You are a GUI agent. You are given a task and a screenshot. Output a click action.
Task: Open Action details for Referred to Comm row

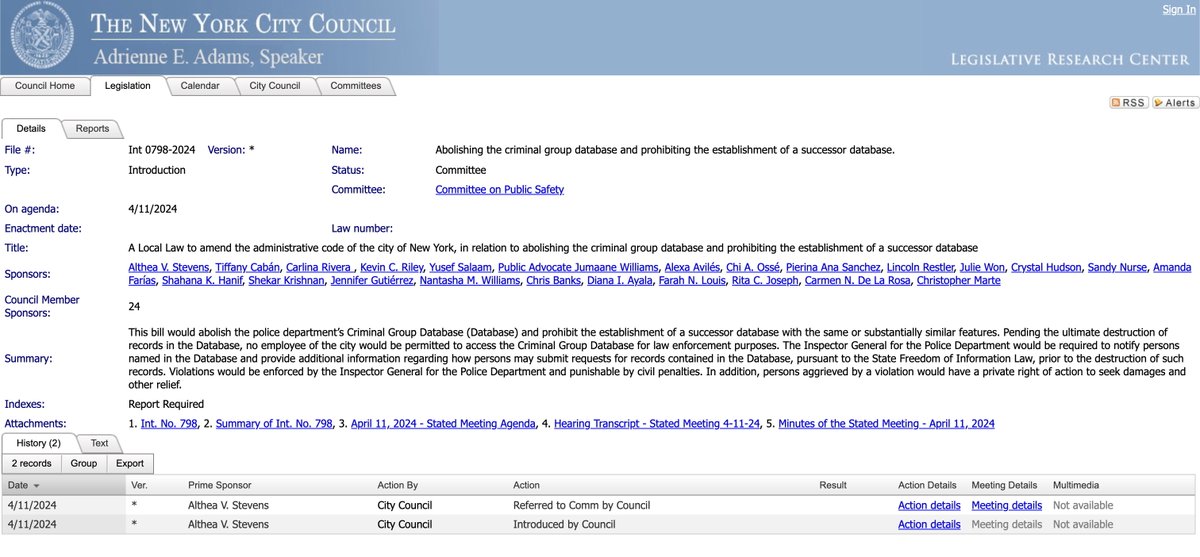point(929,506)
